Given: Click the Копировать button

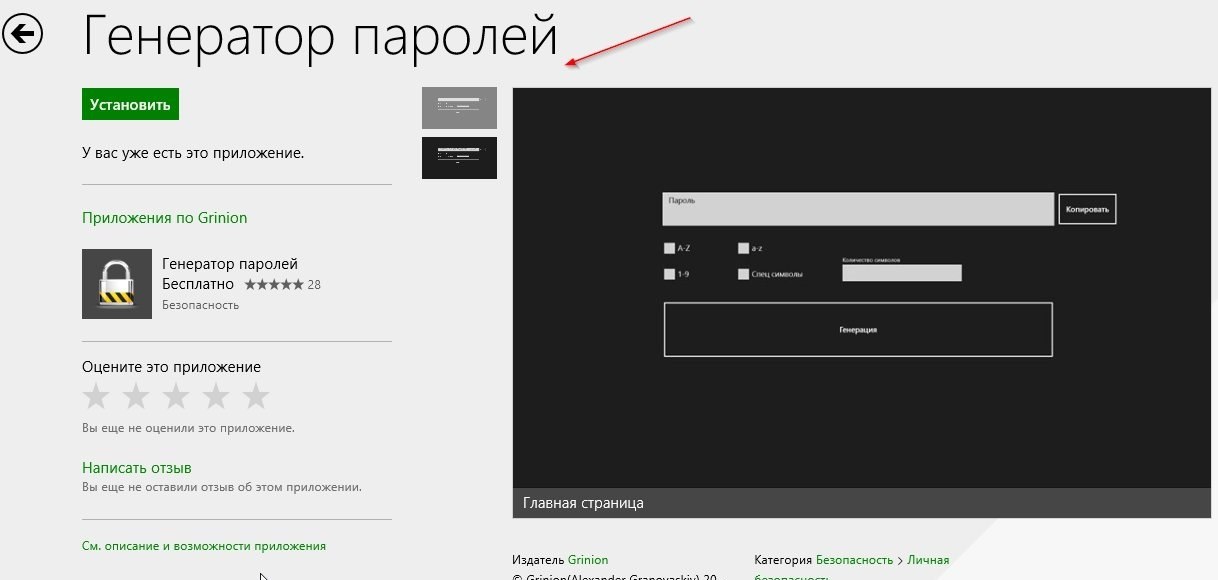Looking at the screenshot, I should click(1087, 209).
